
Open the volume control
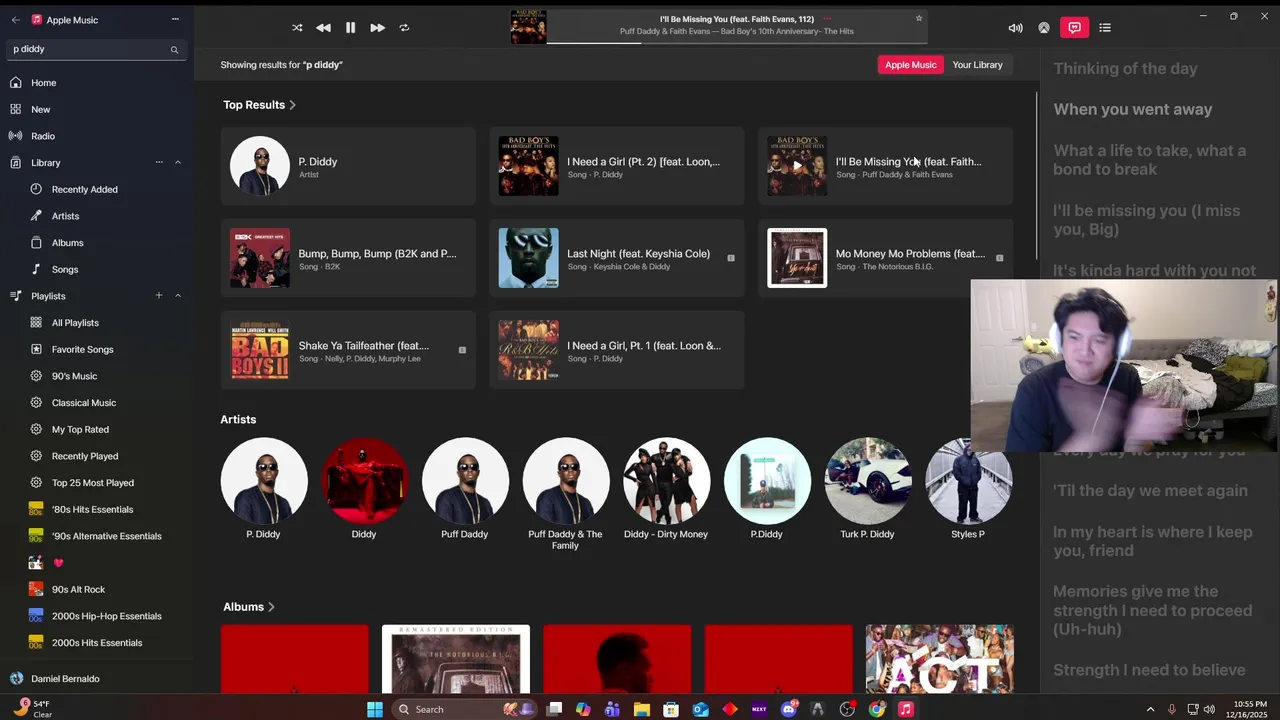[1015, 28]
